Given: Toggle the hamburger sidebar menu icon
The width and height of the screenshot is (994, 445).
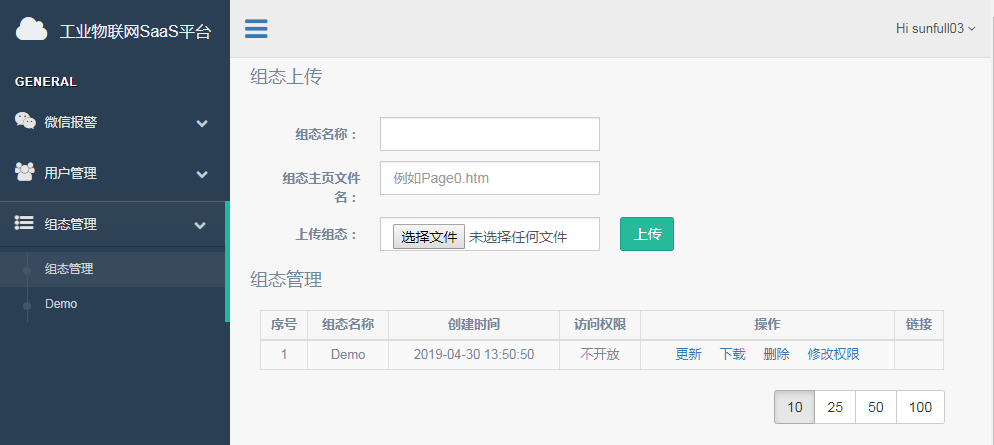Looking at the screenshot, I should click(x=256, y=29).
